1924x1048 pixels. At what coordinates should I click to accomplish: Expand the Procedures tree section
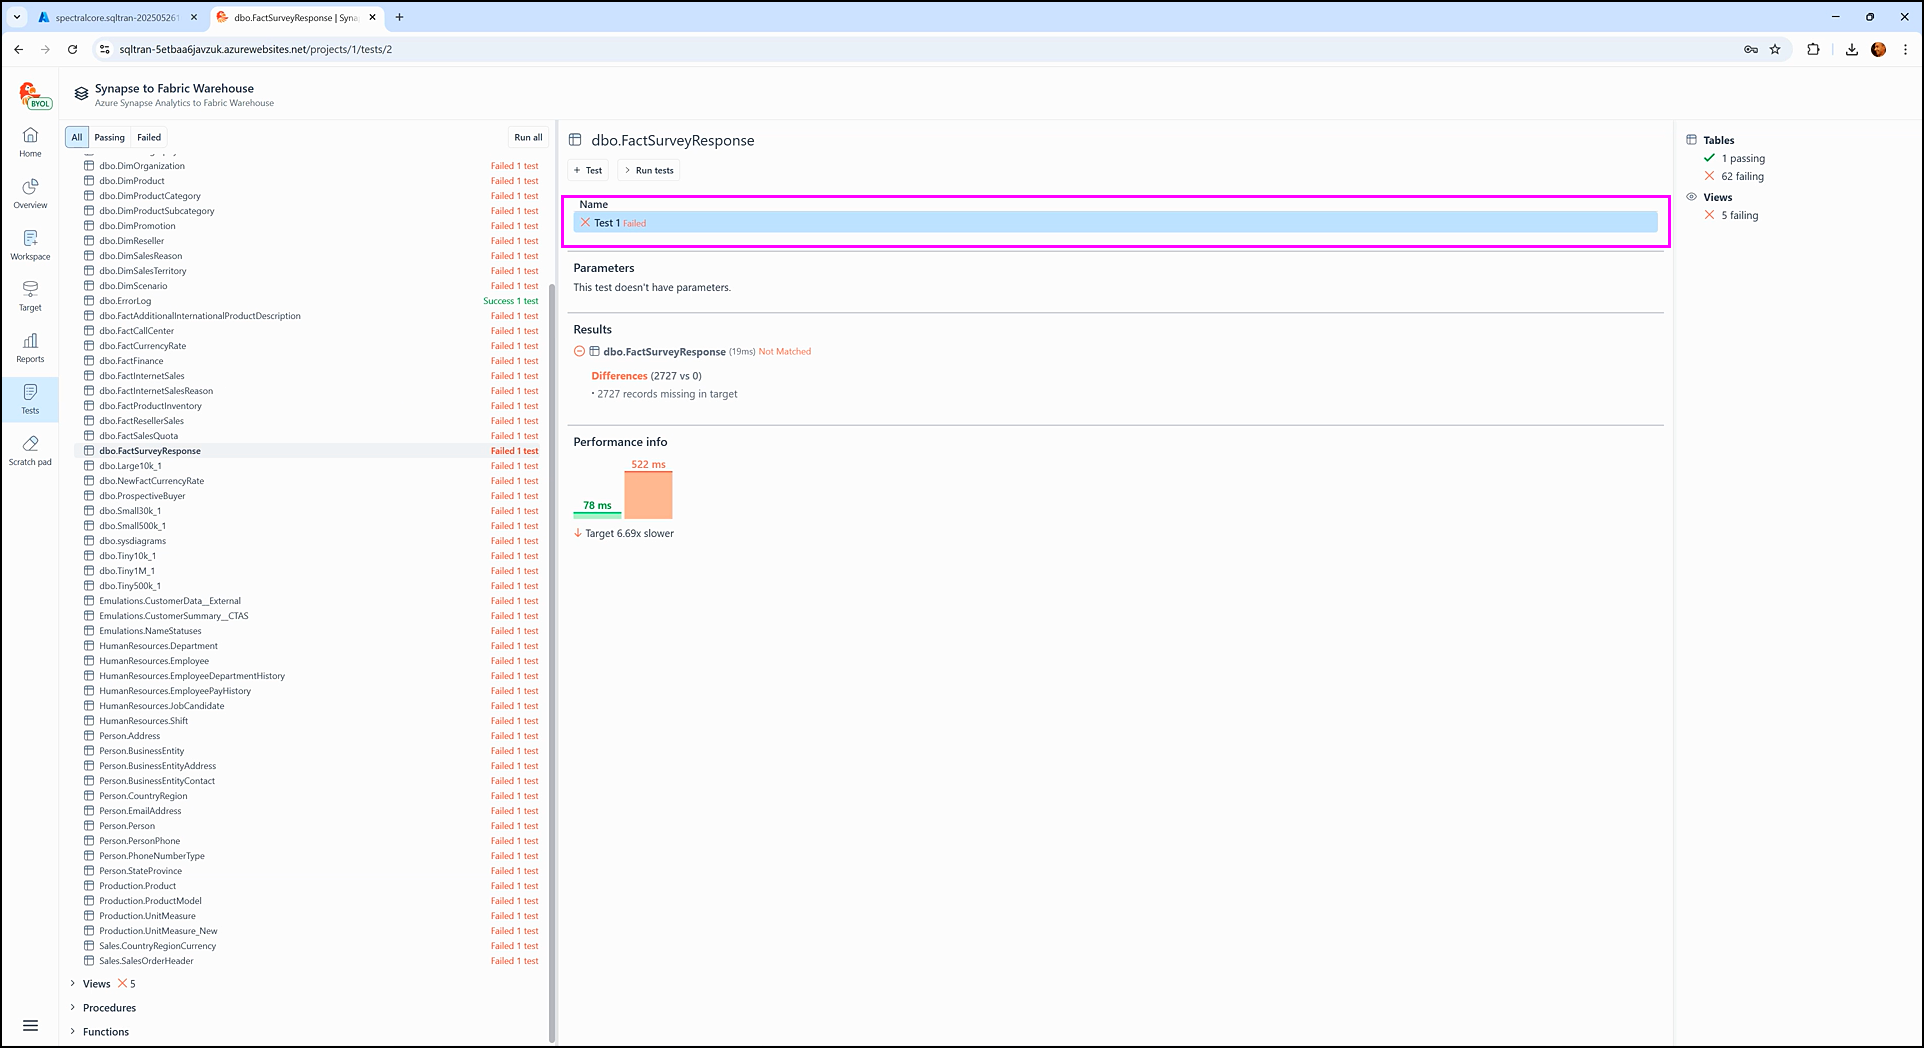(x=73, y=1008)
